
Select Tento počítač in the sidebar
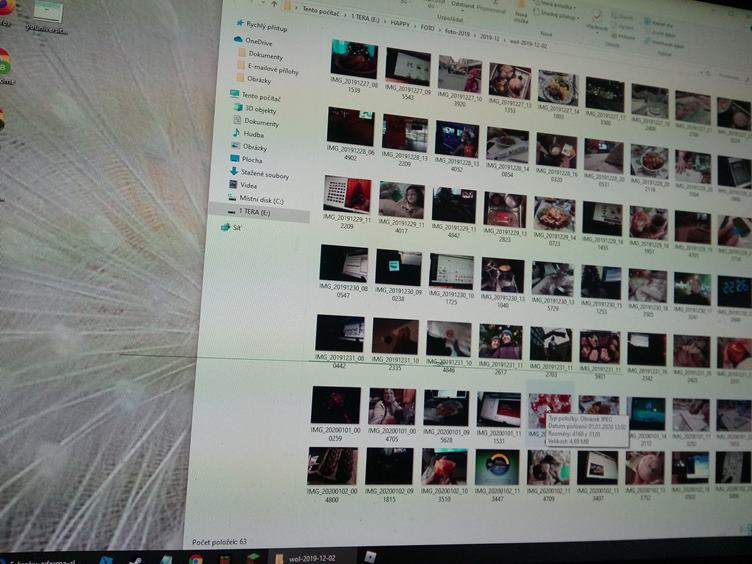click(255, 96)
